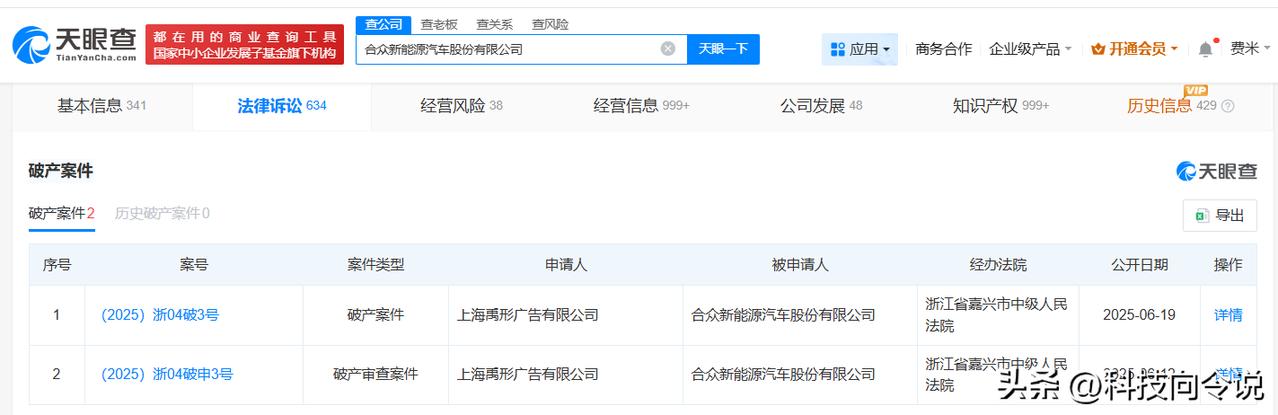
Task: Open the 基本信息 tab
Action: pos(101,106)
